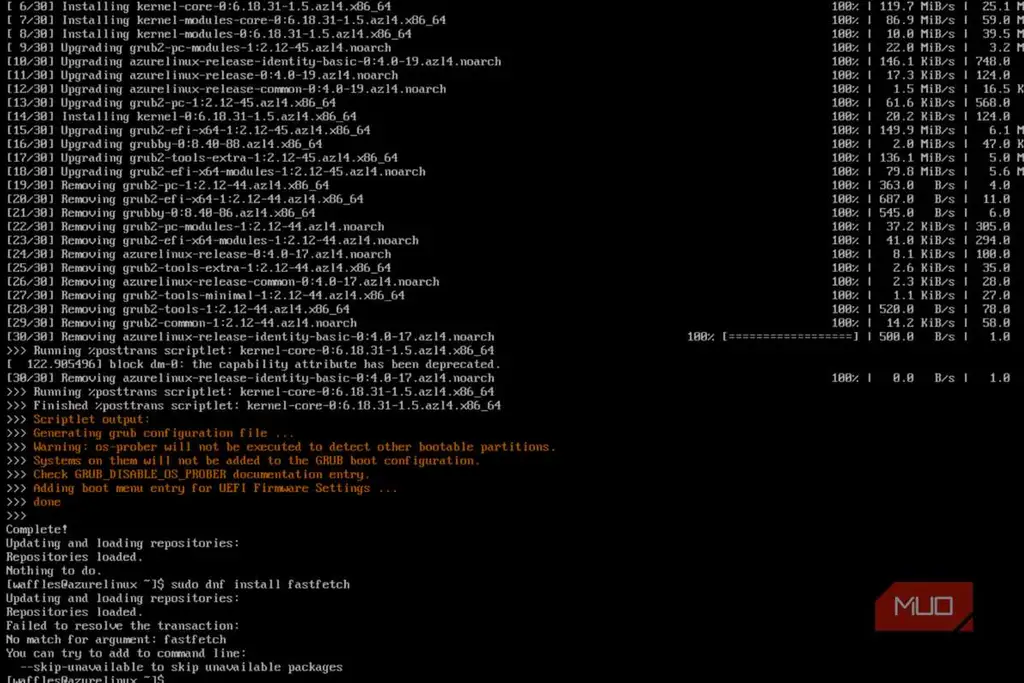The height and width of the screenshot is (683, 1024).
Task: Click the 'sudo dnf install fastfetch' command
Action: (261, 584)
